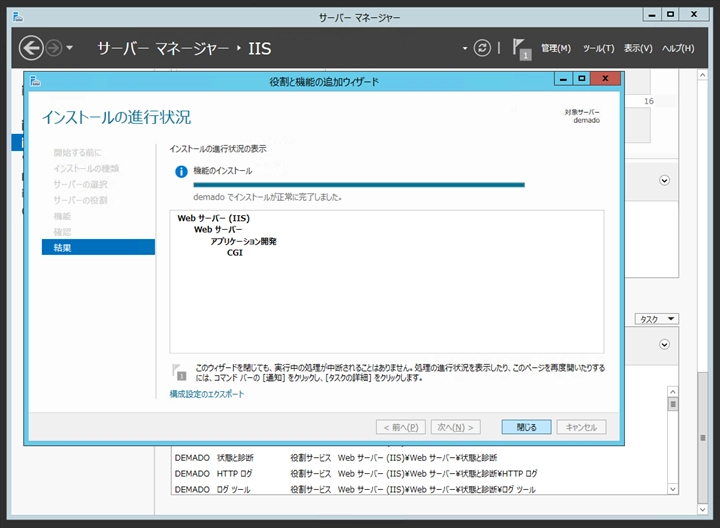Click the 閉じる button in the wizard
Viewport: 720px width, 528px height.
[x=526, y=427]
